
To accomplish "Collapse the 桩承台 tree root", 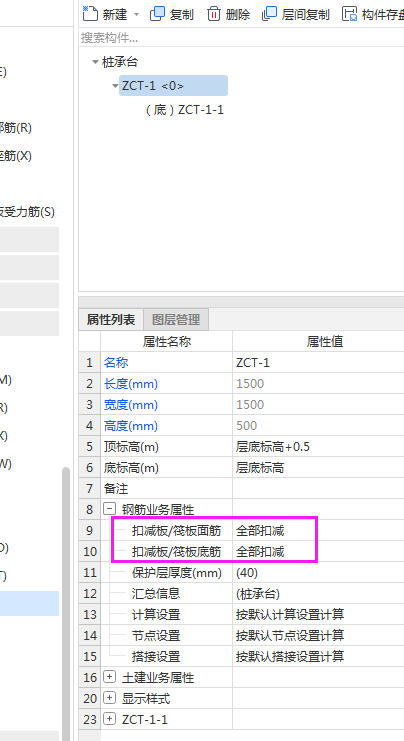I will 95,62.
